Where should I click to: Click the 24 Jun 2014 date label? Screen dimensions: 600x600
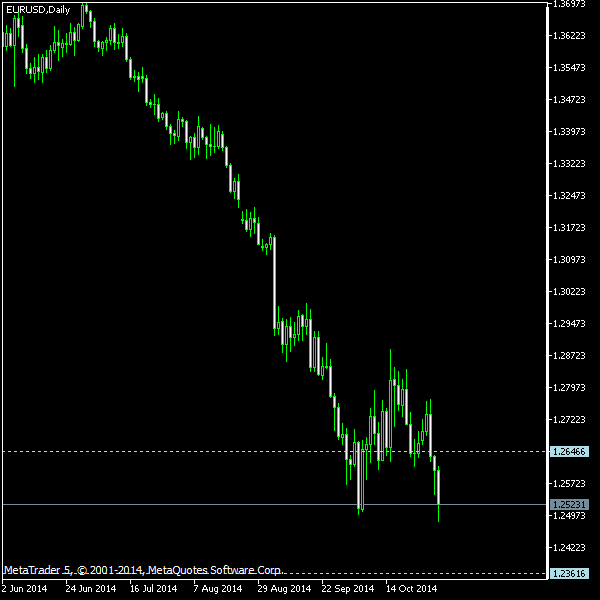(91, 589)
